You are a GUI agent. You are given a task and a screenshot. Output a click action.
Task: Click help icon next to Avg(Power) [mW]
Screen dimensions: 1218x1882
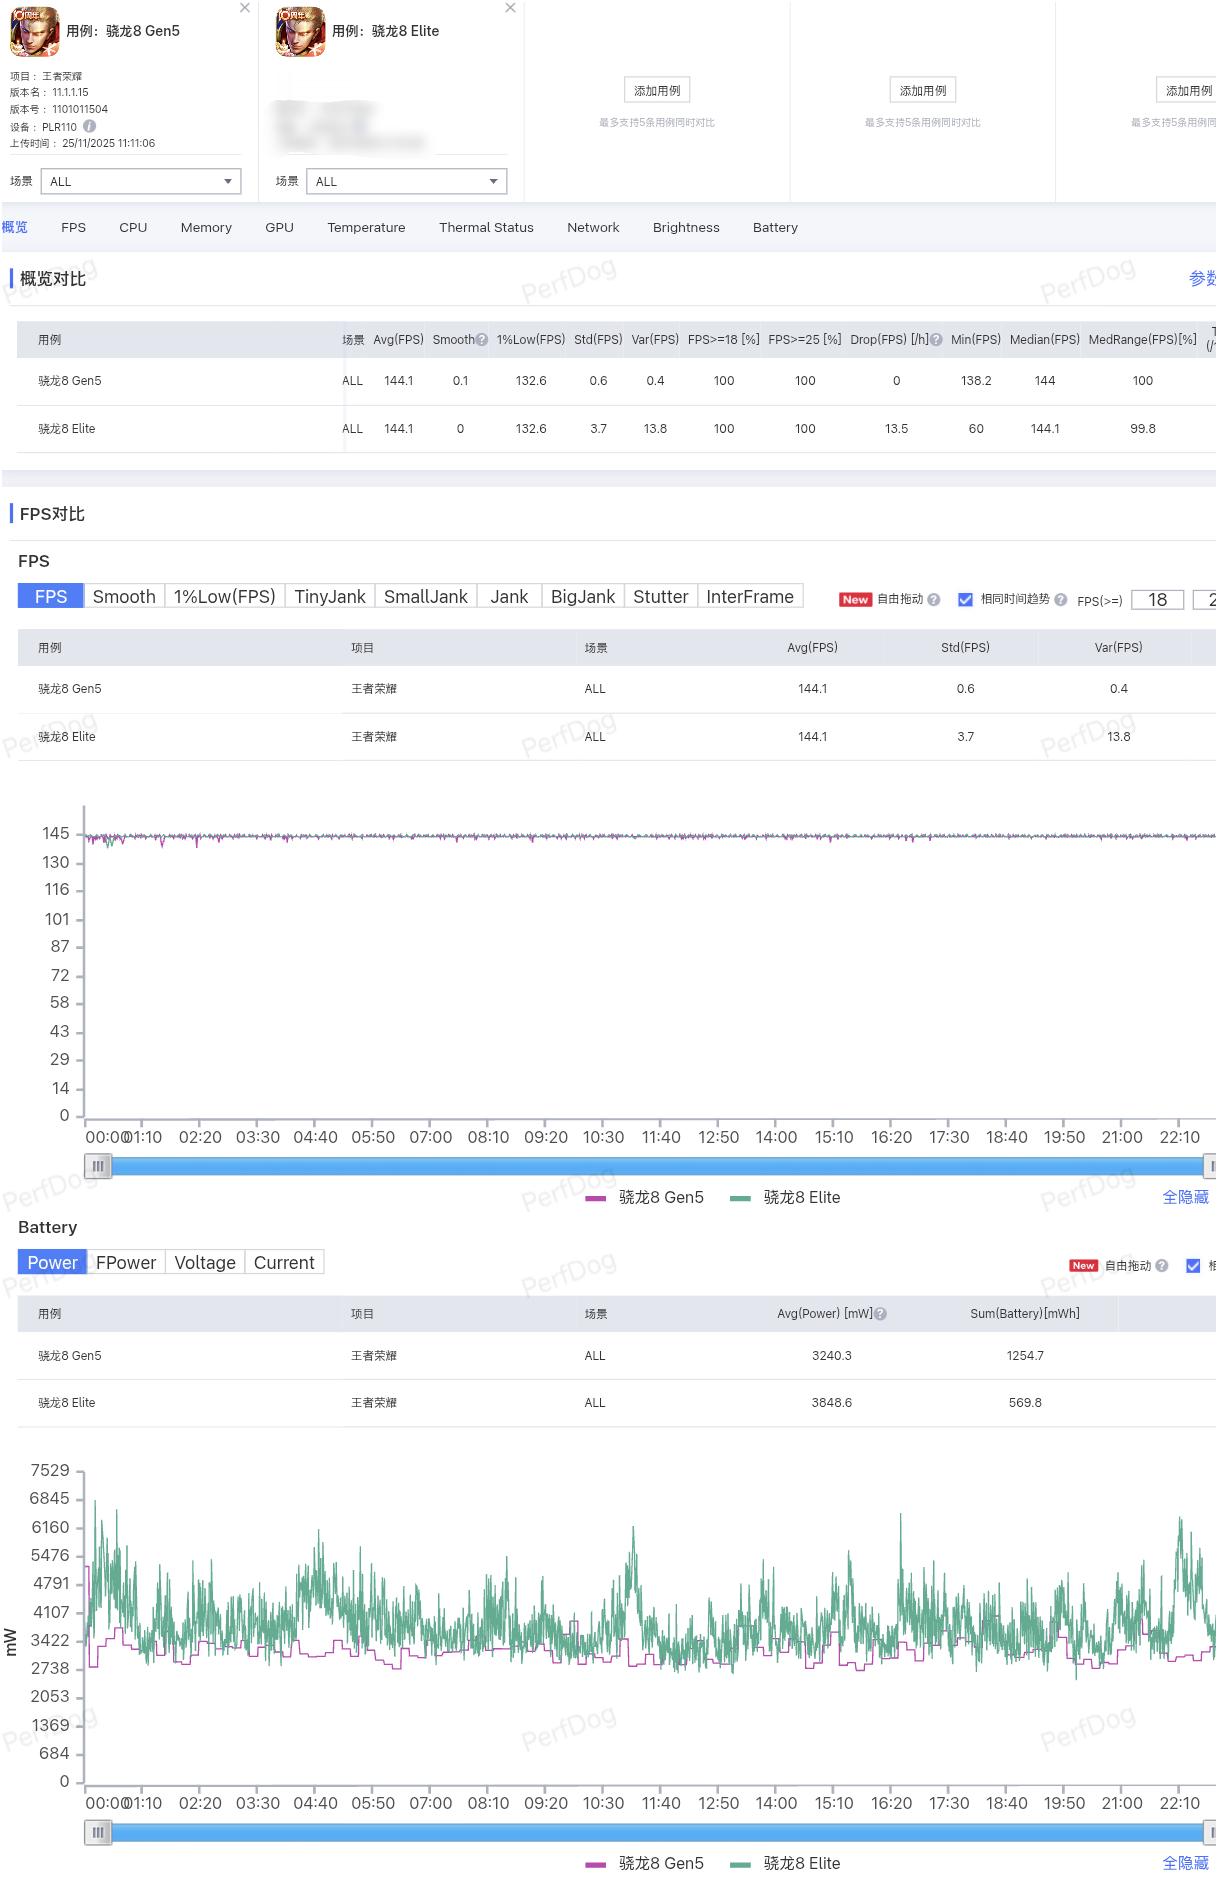click(x=880, y=1314)
